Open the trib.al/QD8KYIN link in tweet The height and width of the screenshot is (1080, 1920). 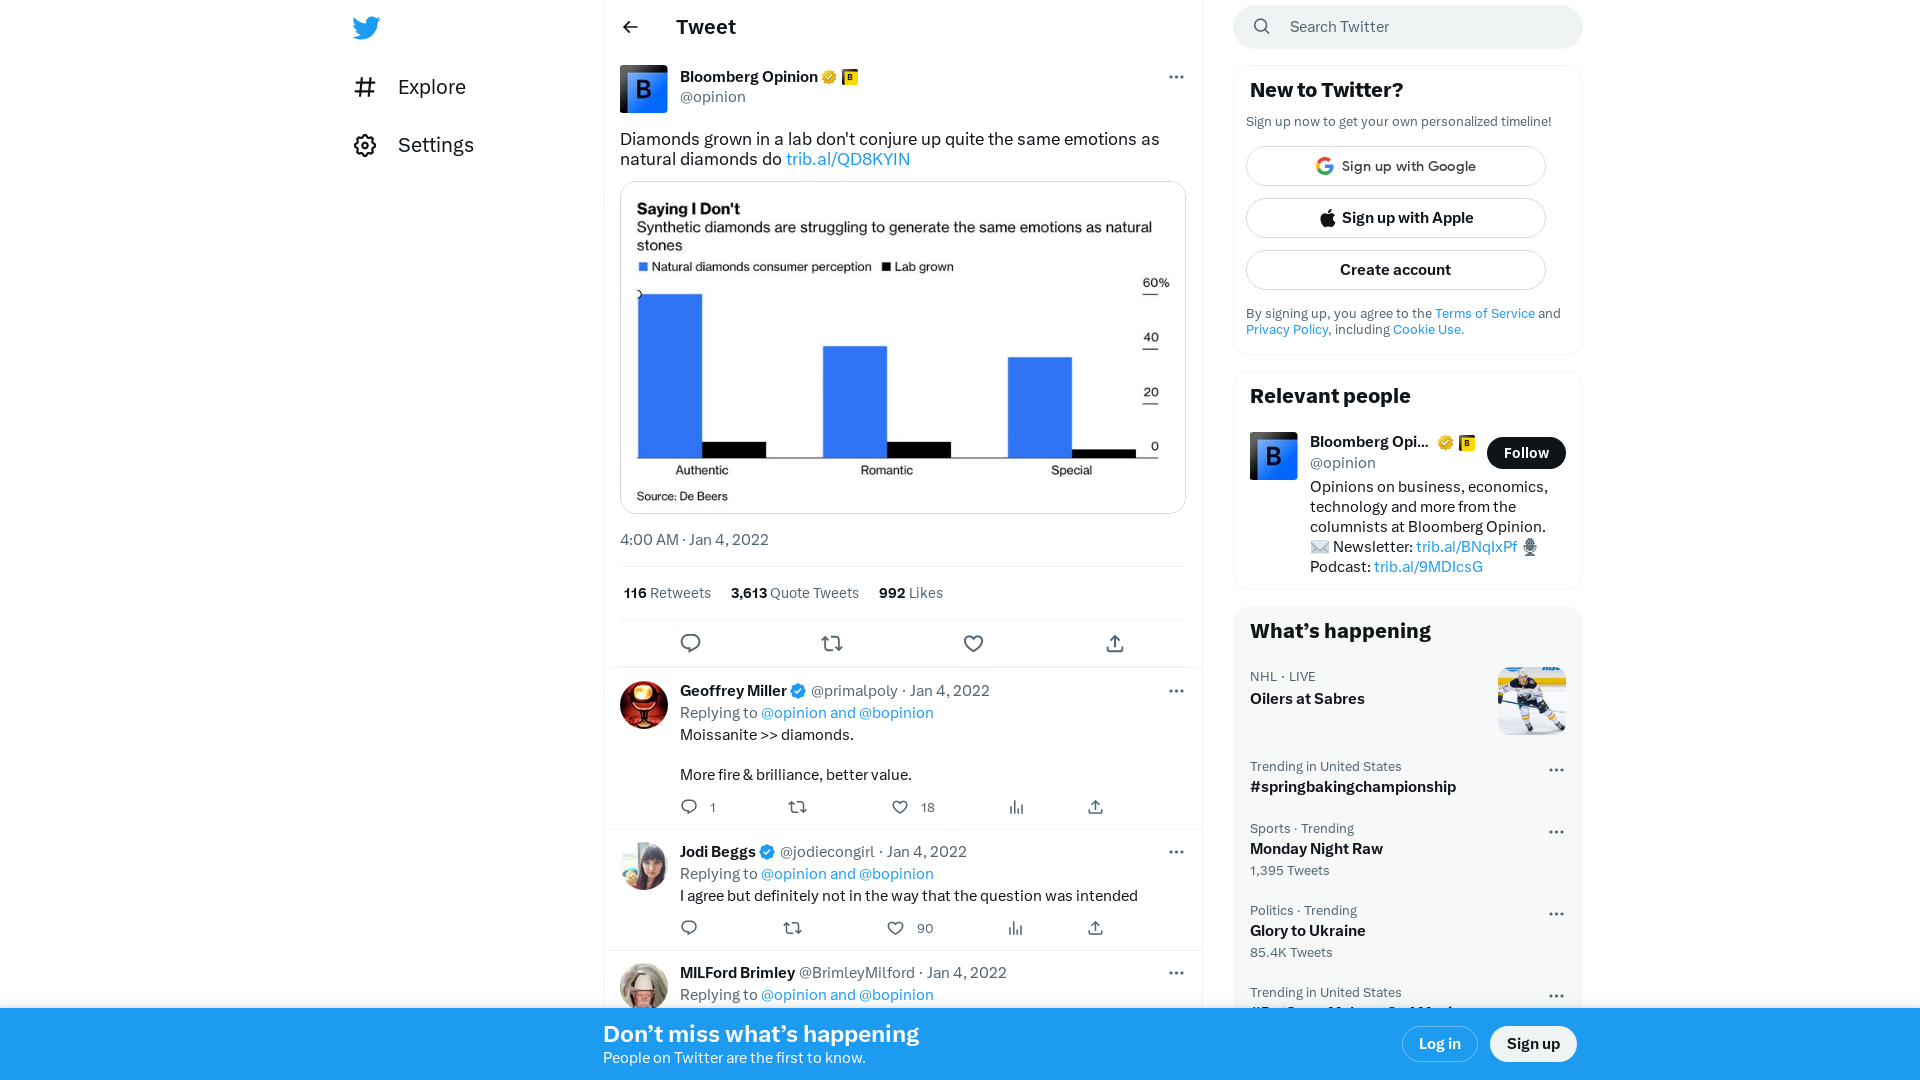tap(848, 159)
